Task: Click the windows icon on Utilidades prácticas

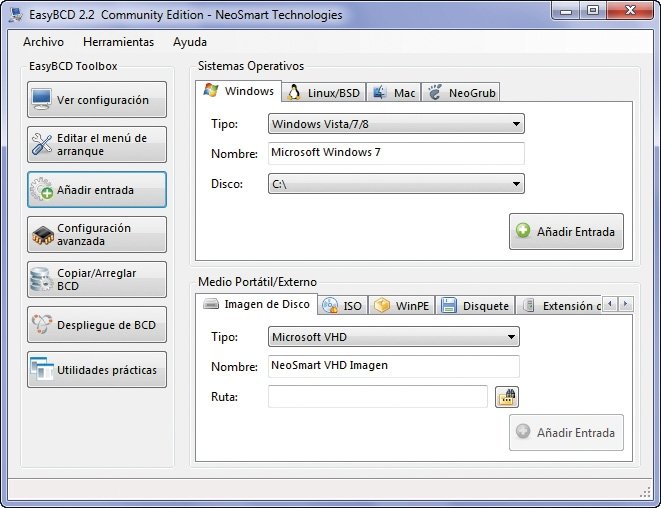Action: click(42, 369)
